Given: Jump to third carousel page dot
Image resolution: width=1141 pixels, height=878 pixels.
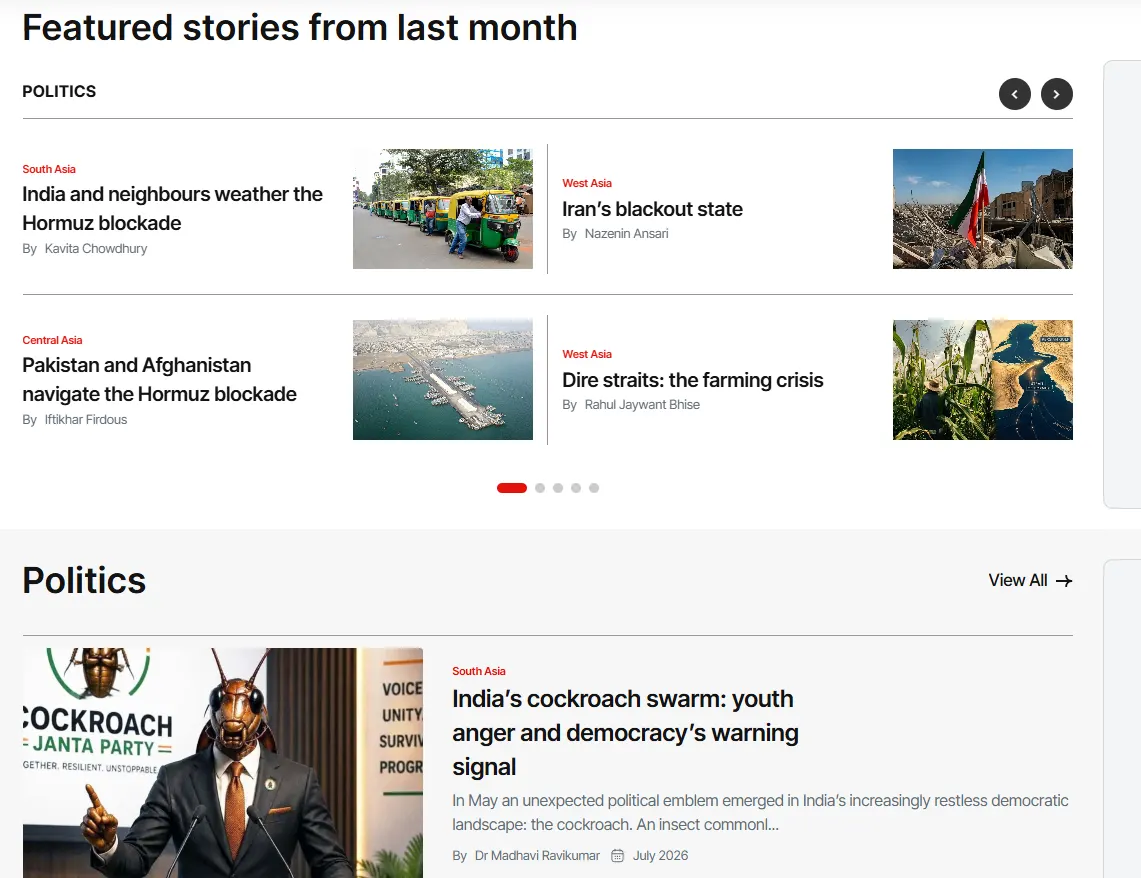Looking at the screenshot, I should point(558,488).
